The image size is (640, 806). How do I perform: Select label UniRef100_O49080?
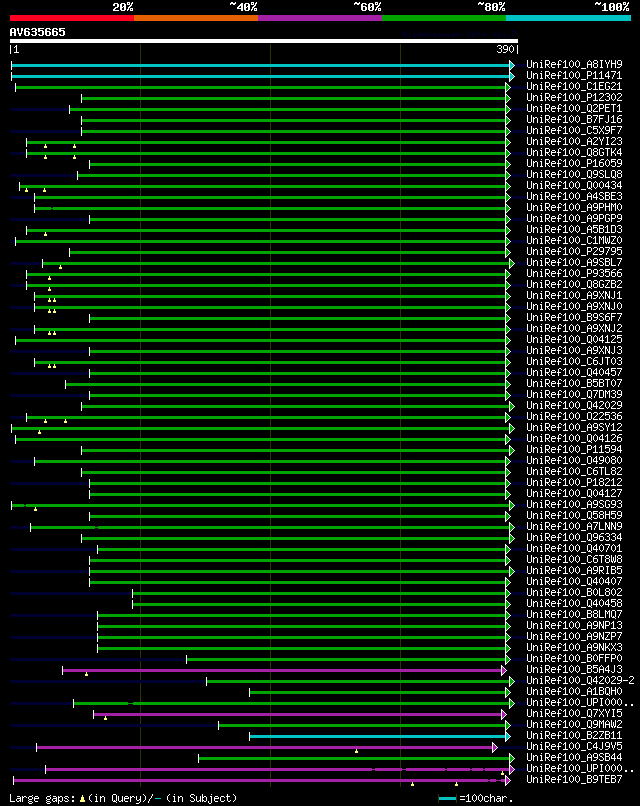[x=574, y=461]
